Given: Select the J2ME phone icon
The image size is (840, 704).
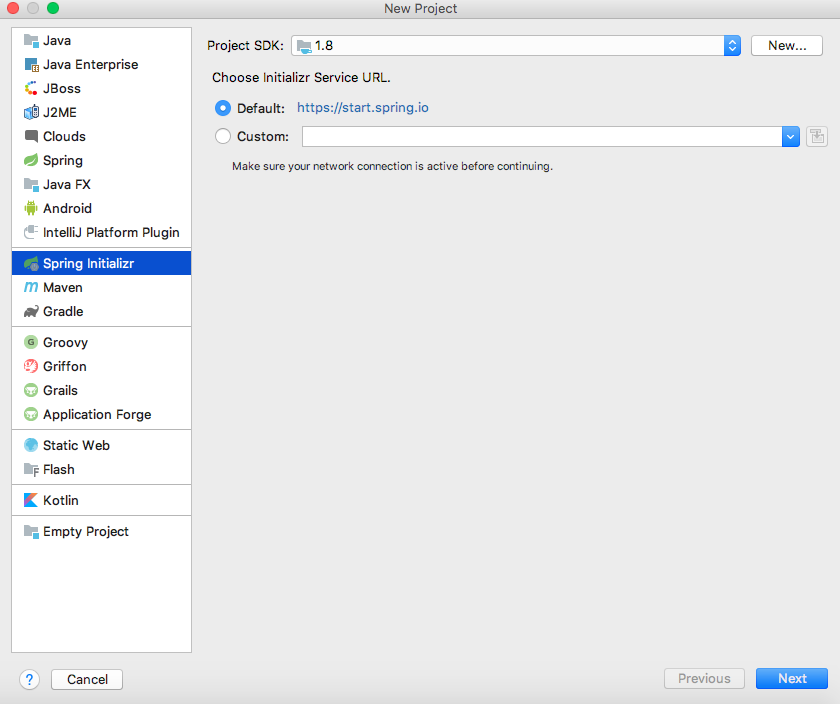Looking at the screenshot, I should pos(31,113).
